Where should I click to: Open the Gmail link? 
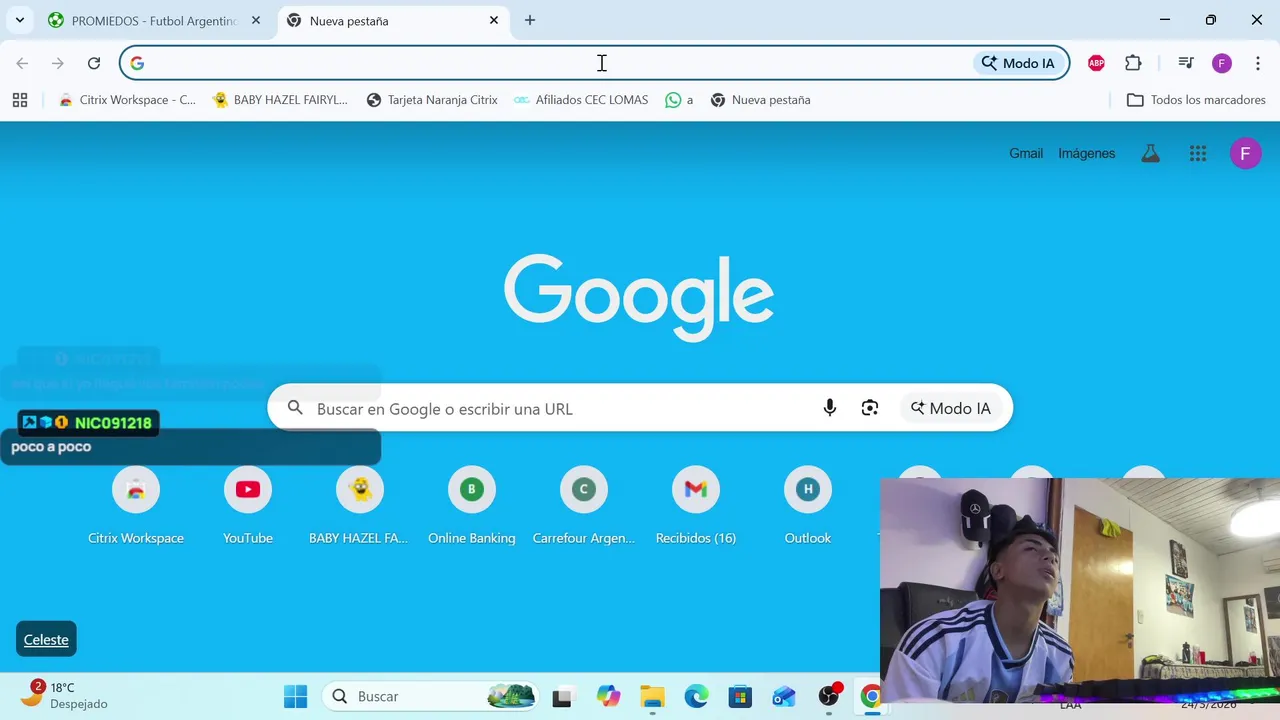click(x=1026, y=153)
